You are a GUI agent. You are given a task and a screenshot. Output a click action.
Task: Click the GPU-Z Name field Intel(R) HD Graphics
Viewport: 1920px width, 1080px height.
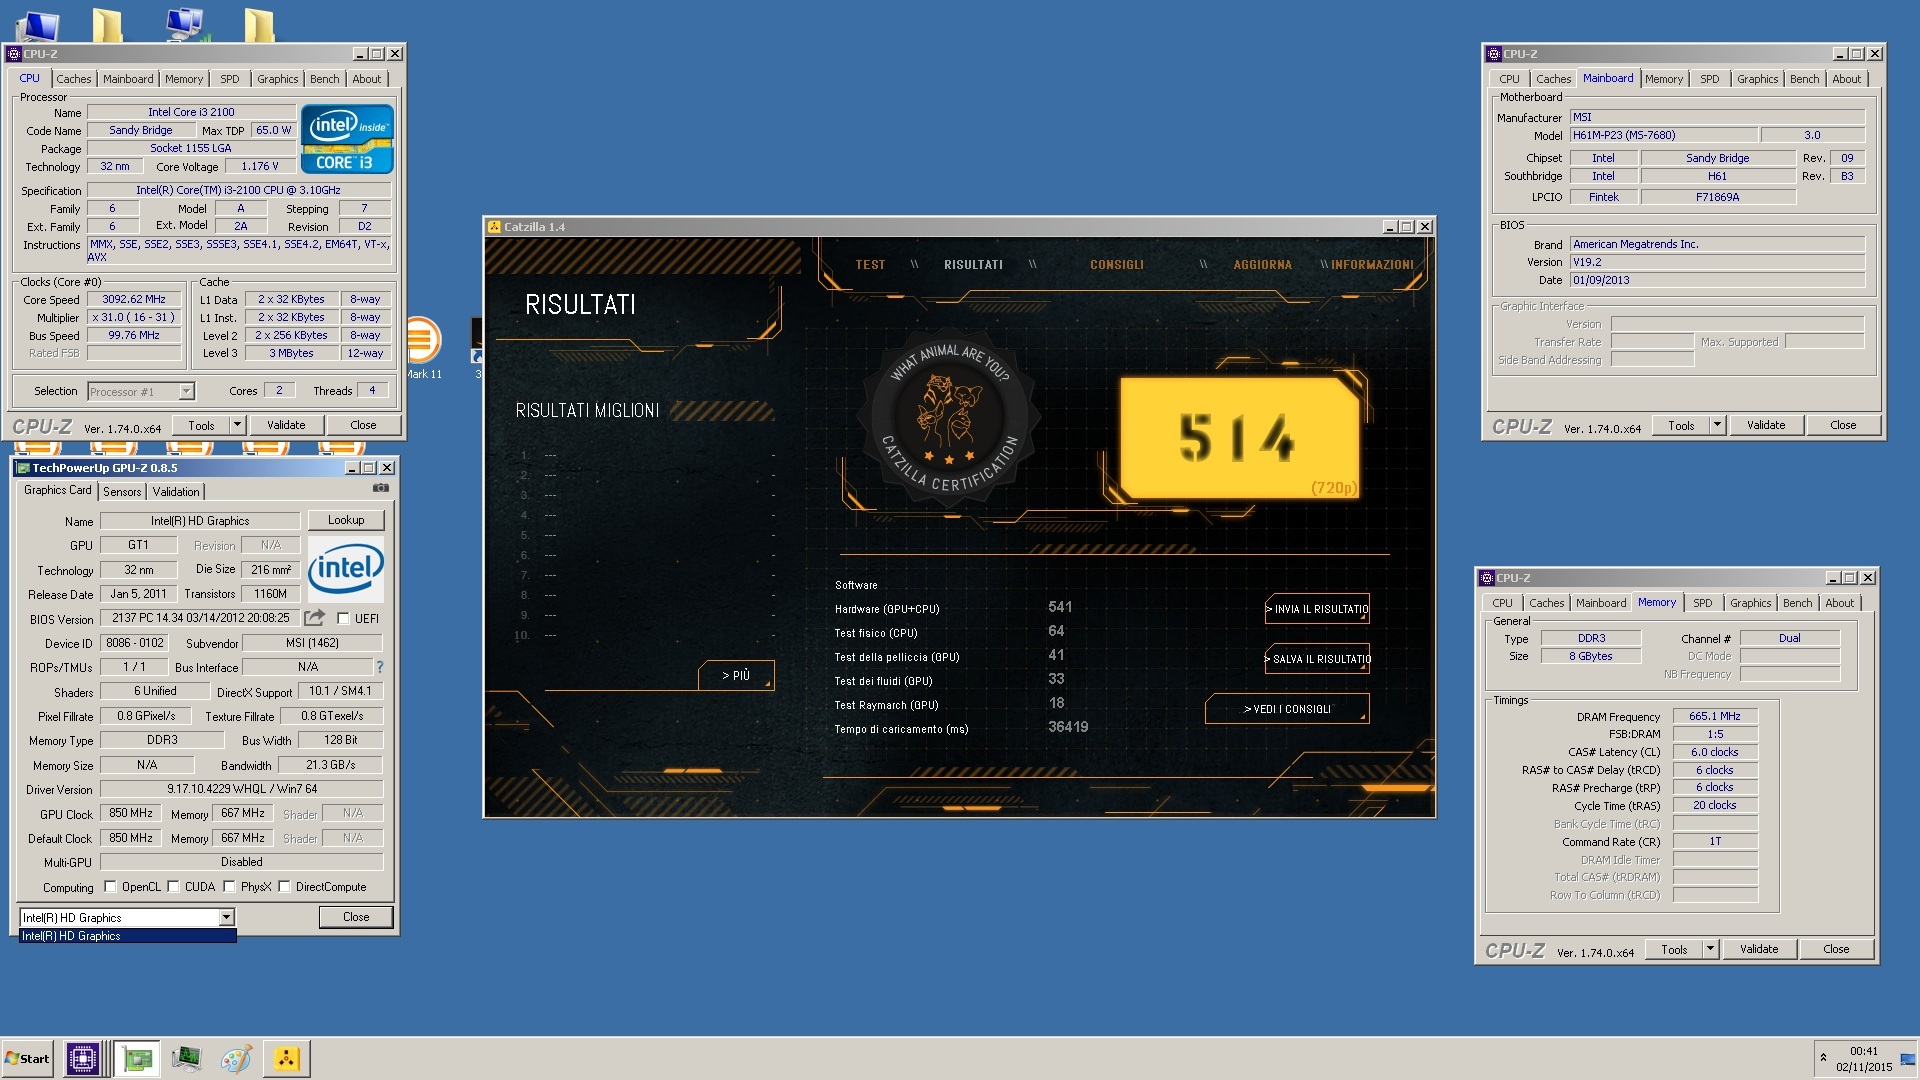(x=200, y=521)
